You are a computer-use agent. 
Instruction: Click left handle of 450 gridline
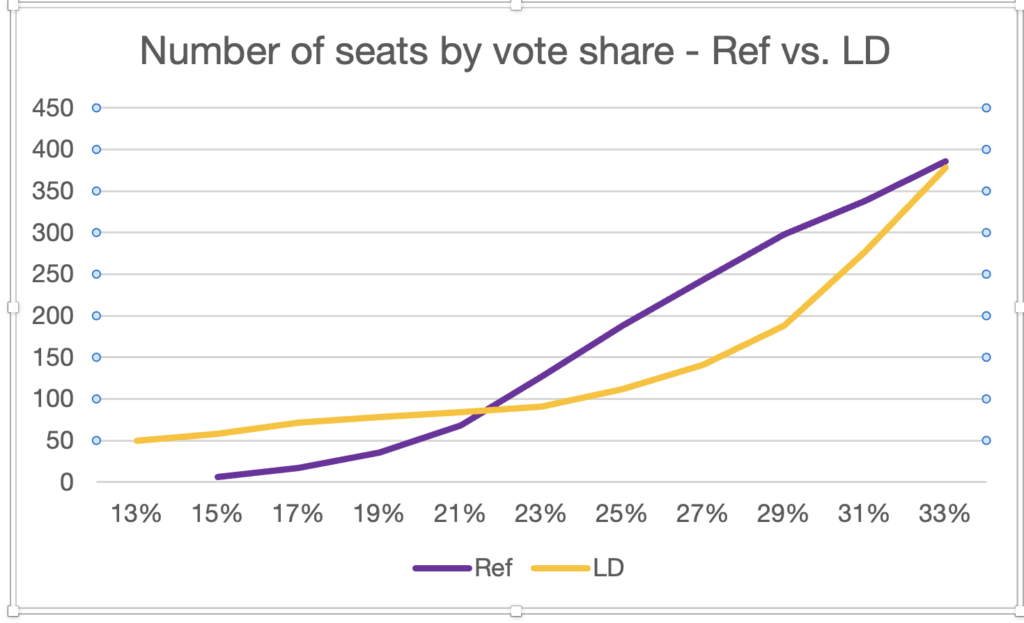coord(96,108)
